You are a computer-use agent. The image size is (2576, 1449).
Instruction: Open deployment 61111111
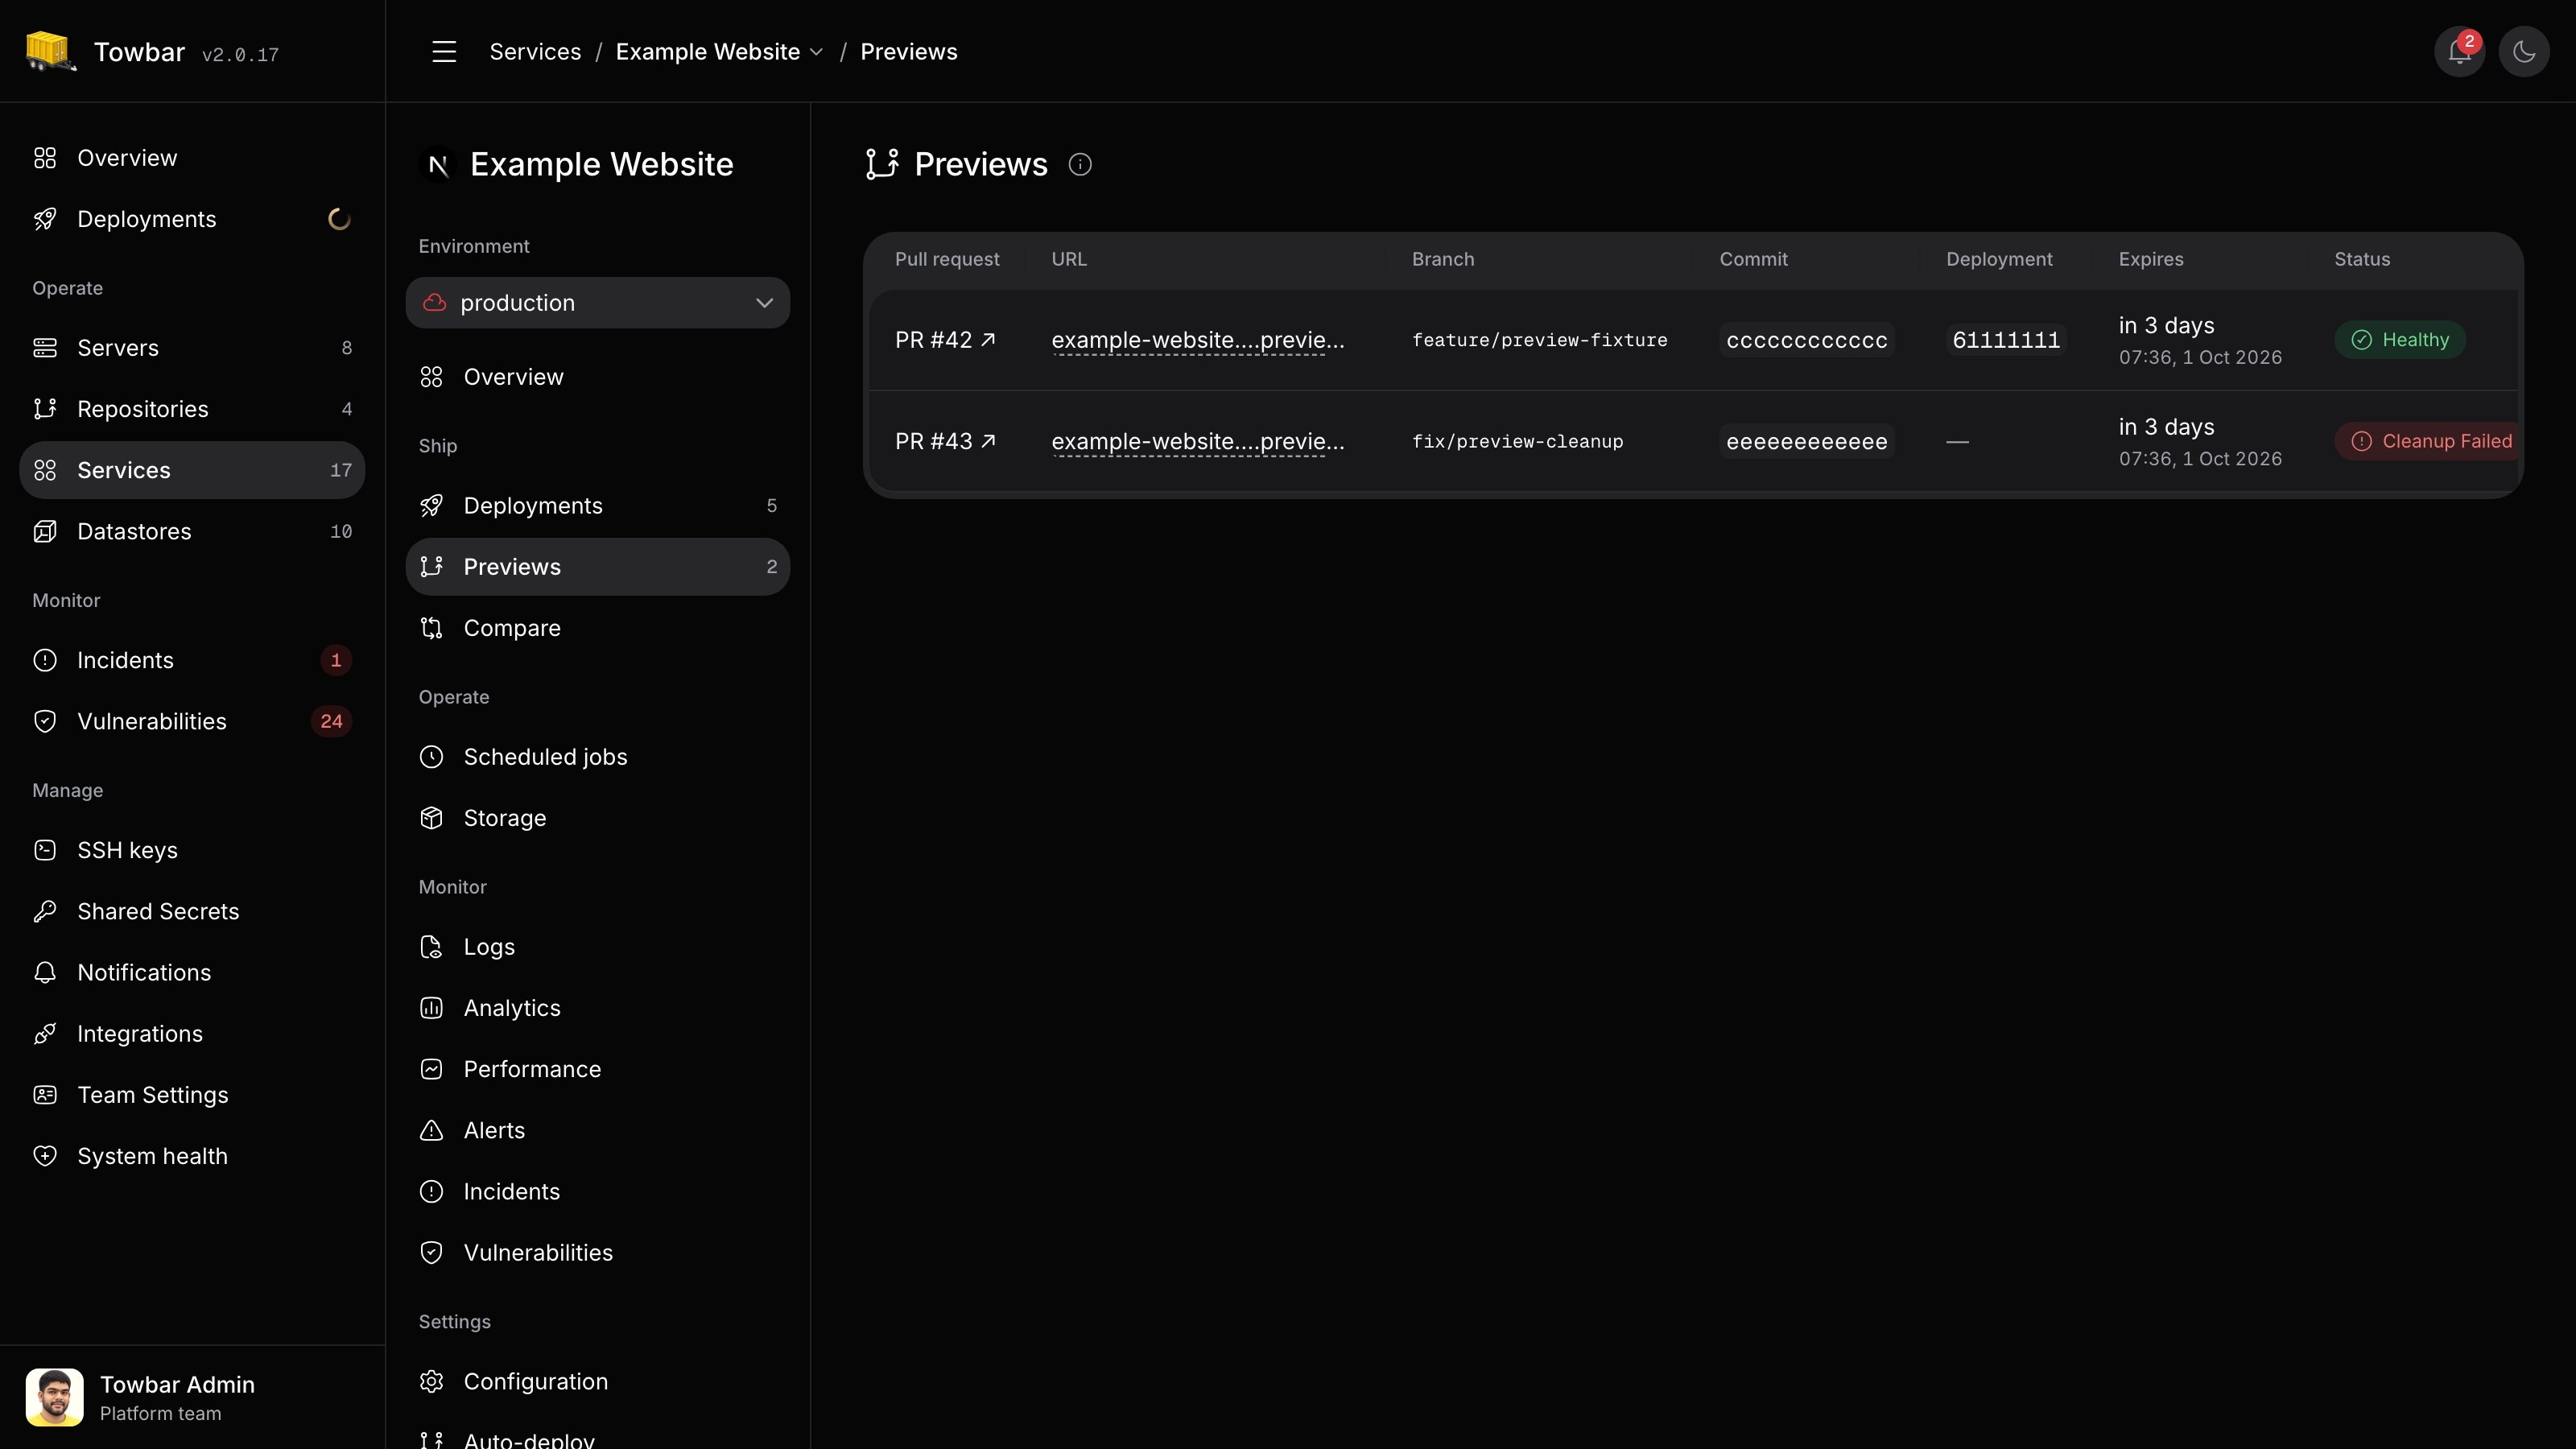(x=2005, y=340)
